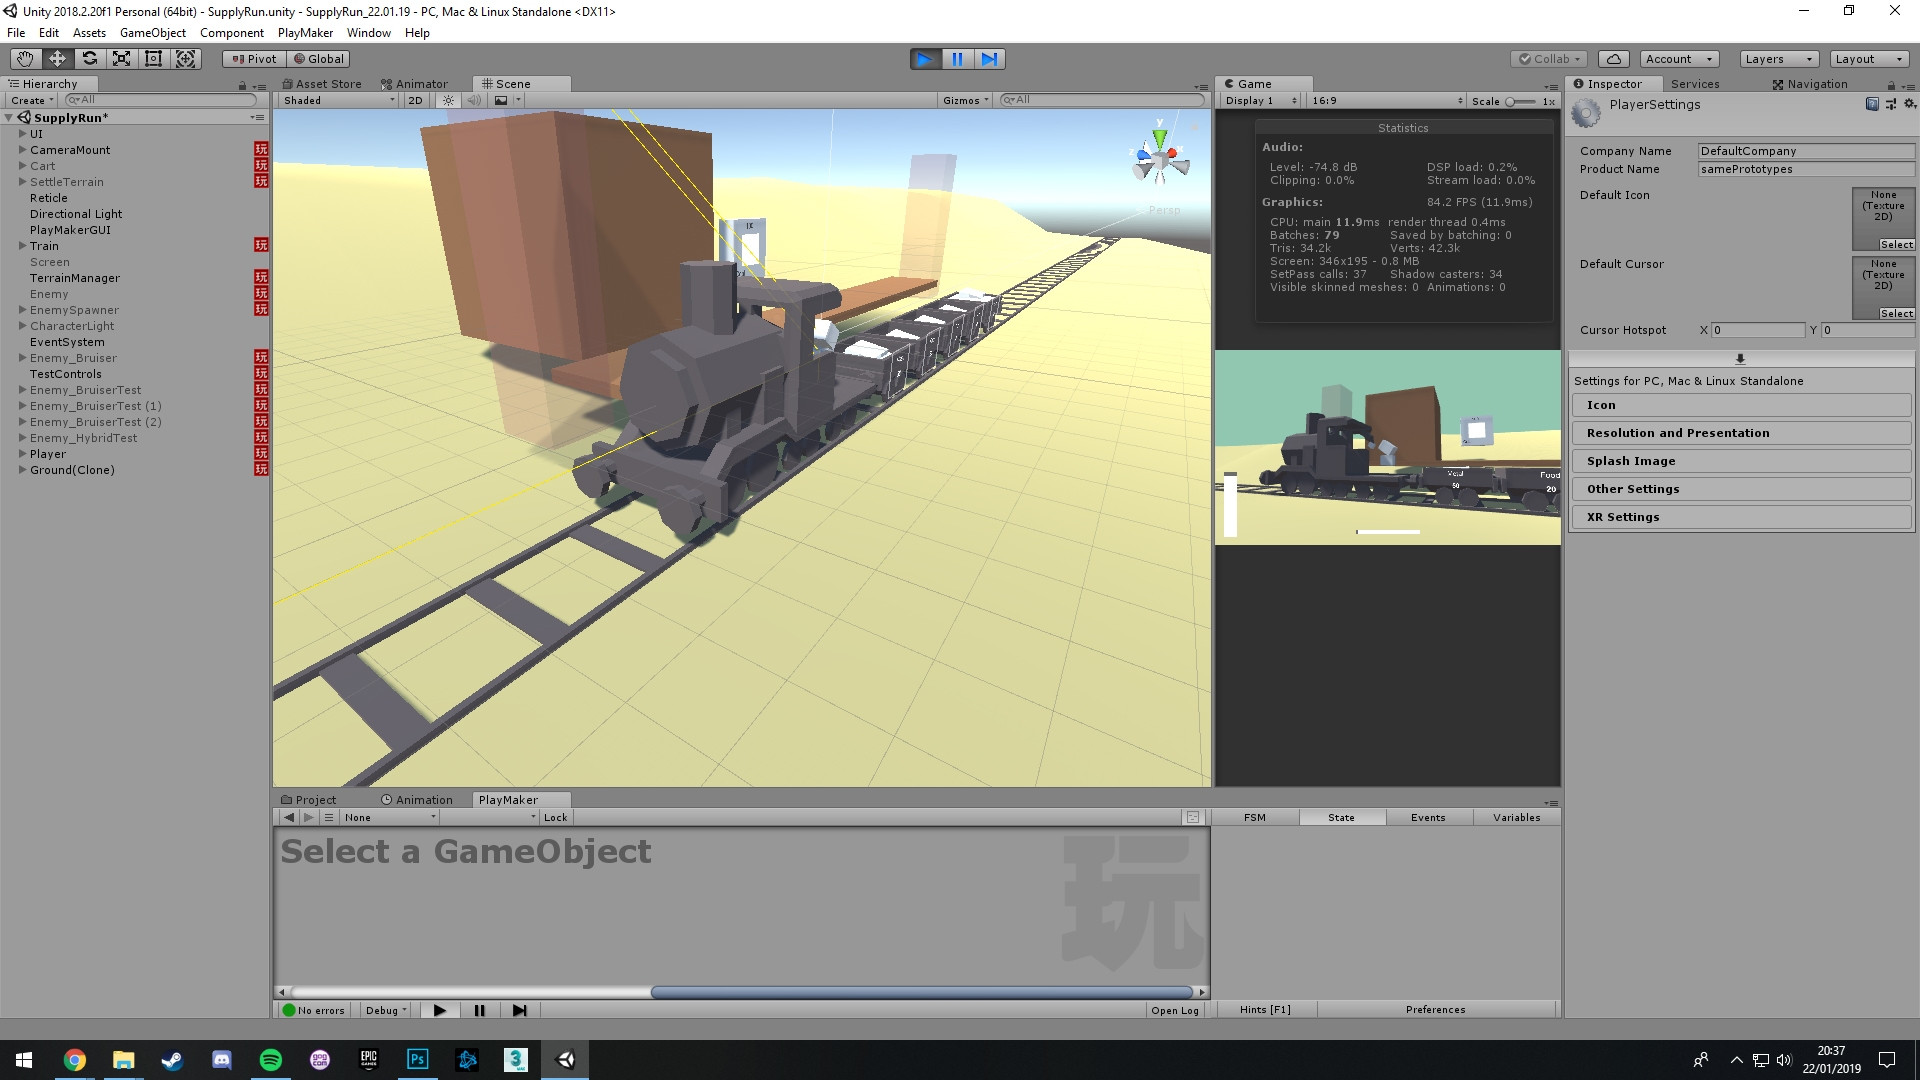Select the Scale tool
Screen dimensions: 1920x1080
click(121, 59)
